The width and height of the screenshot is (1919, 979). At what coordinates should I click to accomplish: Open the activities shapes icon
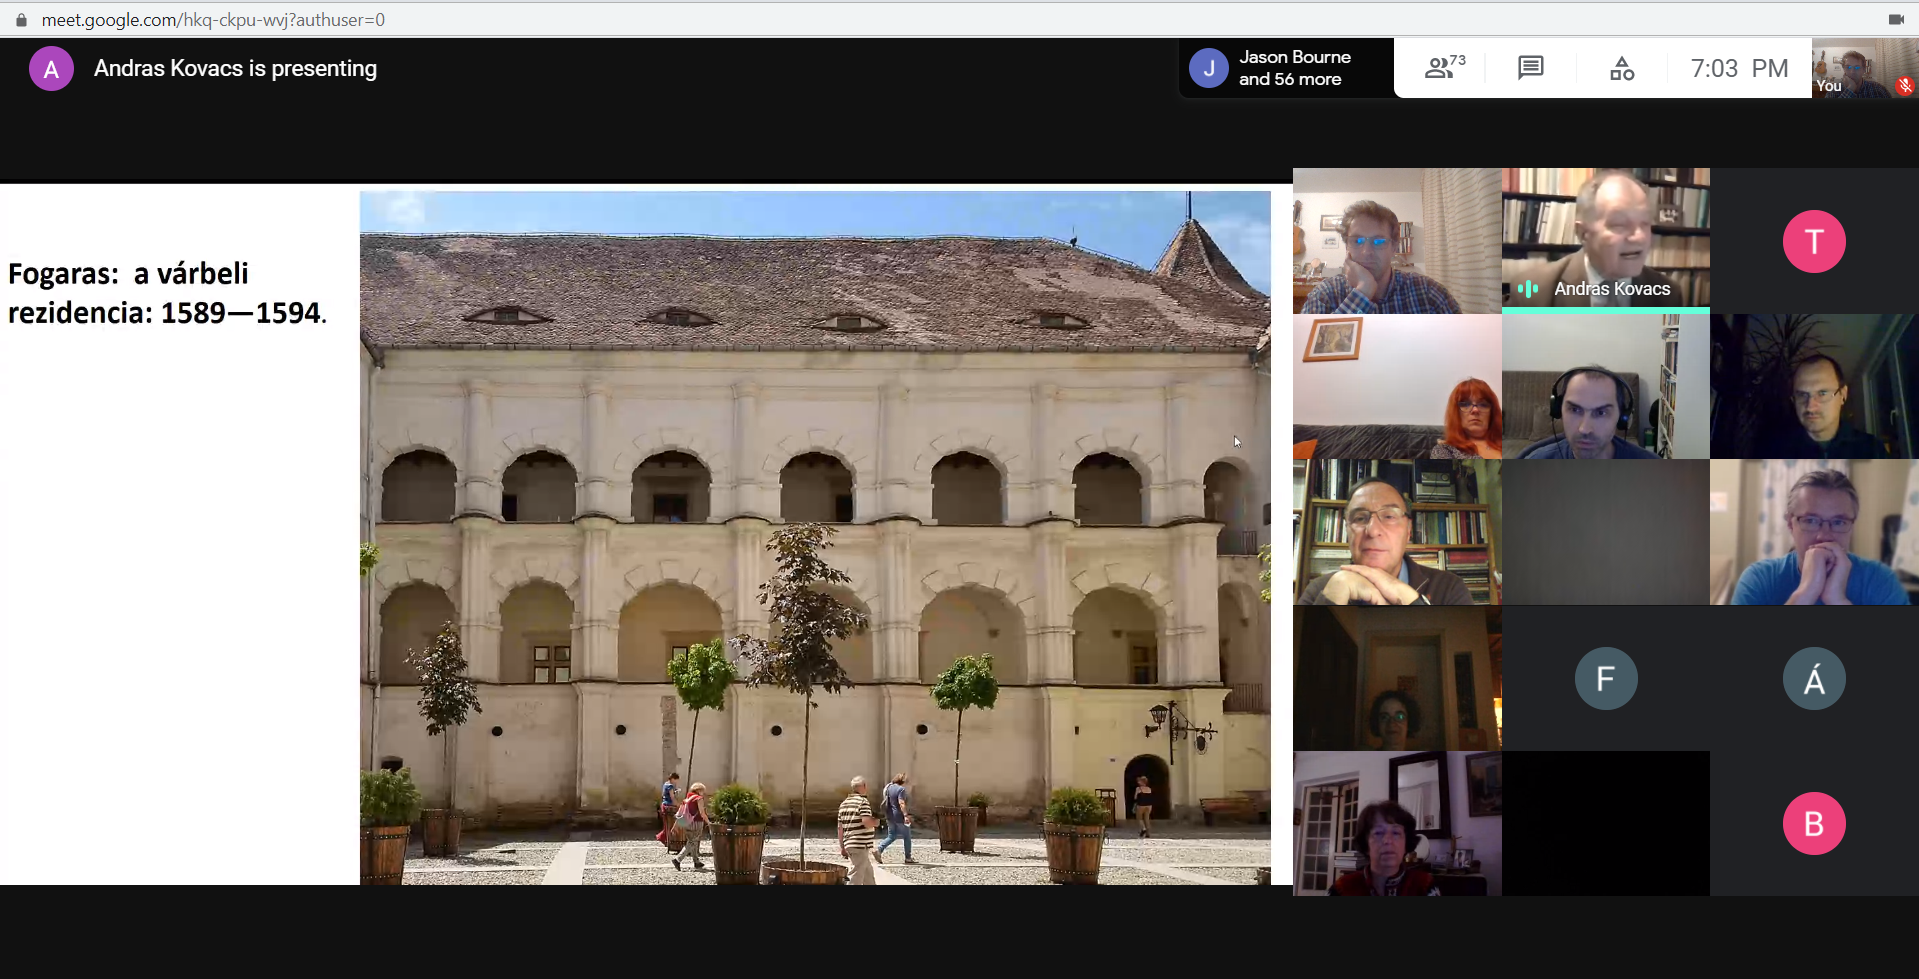(1621, 68)
